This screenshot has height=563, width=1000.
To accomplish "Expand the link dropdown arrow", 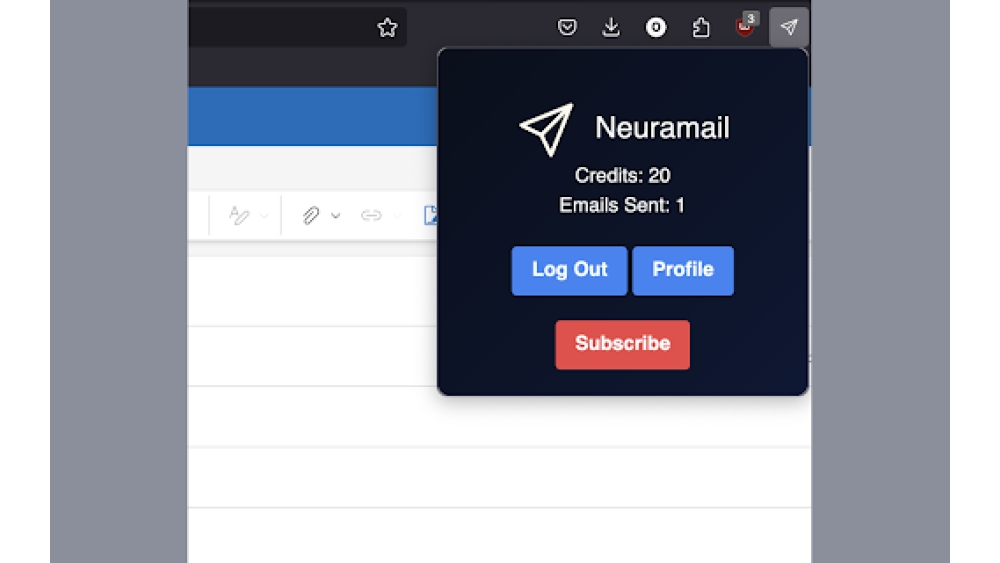I will click(x=398, y=216).
